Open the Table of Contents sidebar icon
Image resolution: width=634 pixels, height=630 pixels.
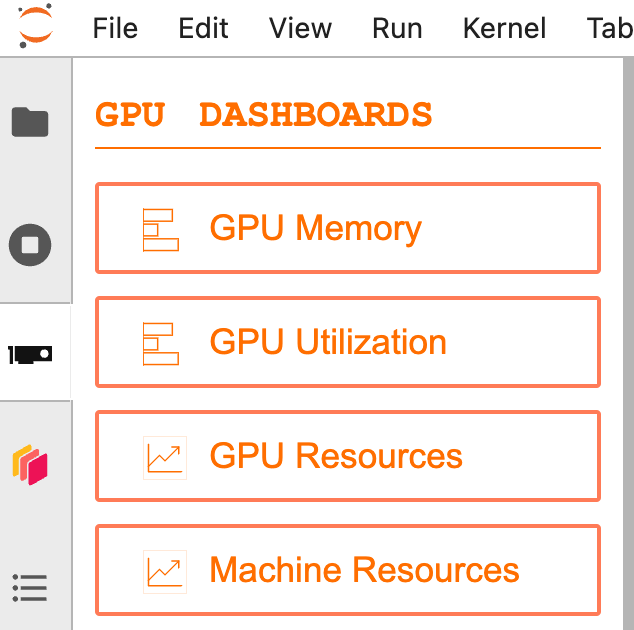coord(30,587)
